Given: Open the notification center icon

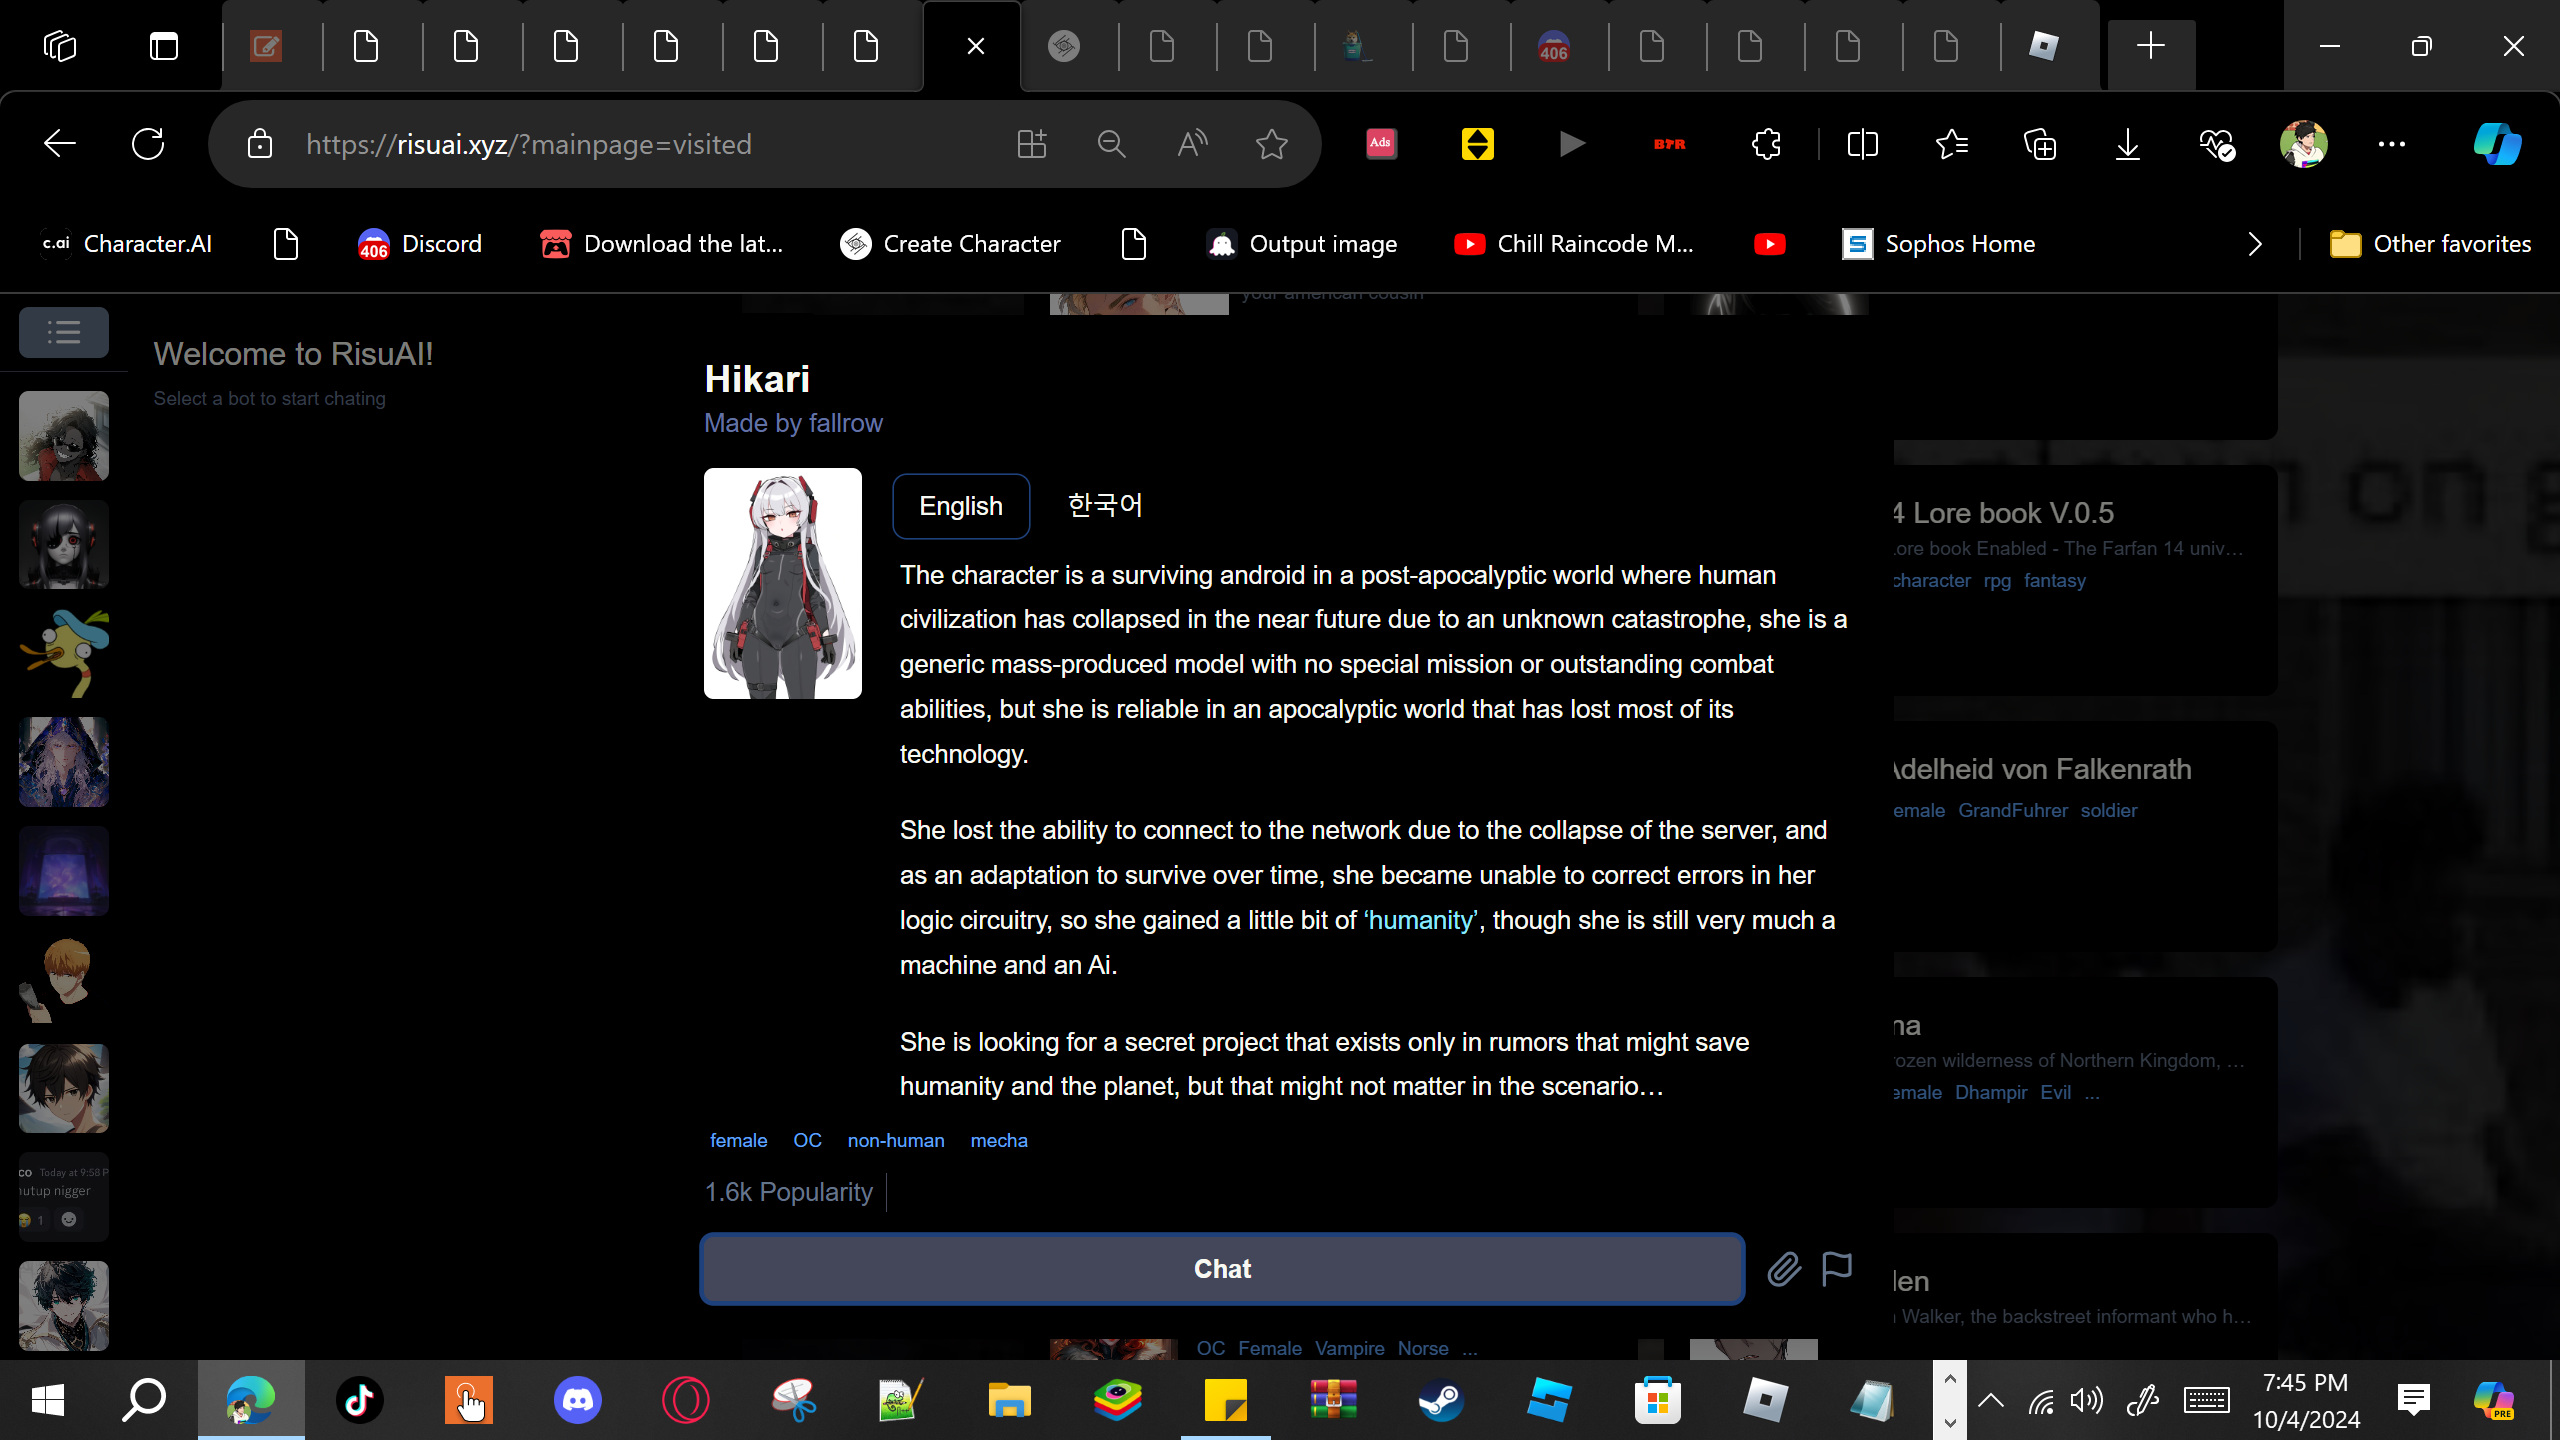Looking at the screenshot, I should coord(2413,1400).
